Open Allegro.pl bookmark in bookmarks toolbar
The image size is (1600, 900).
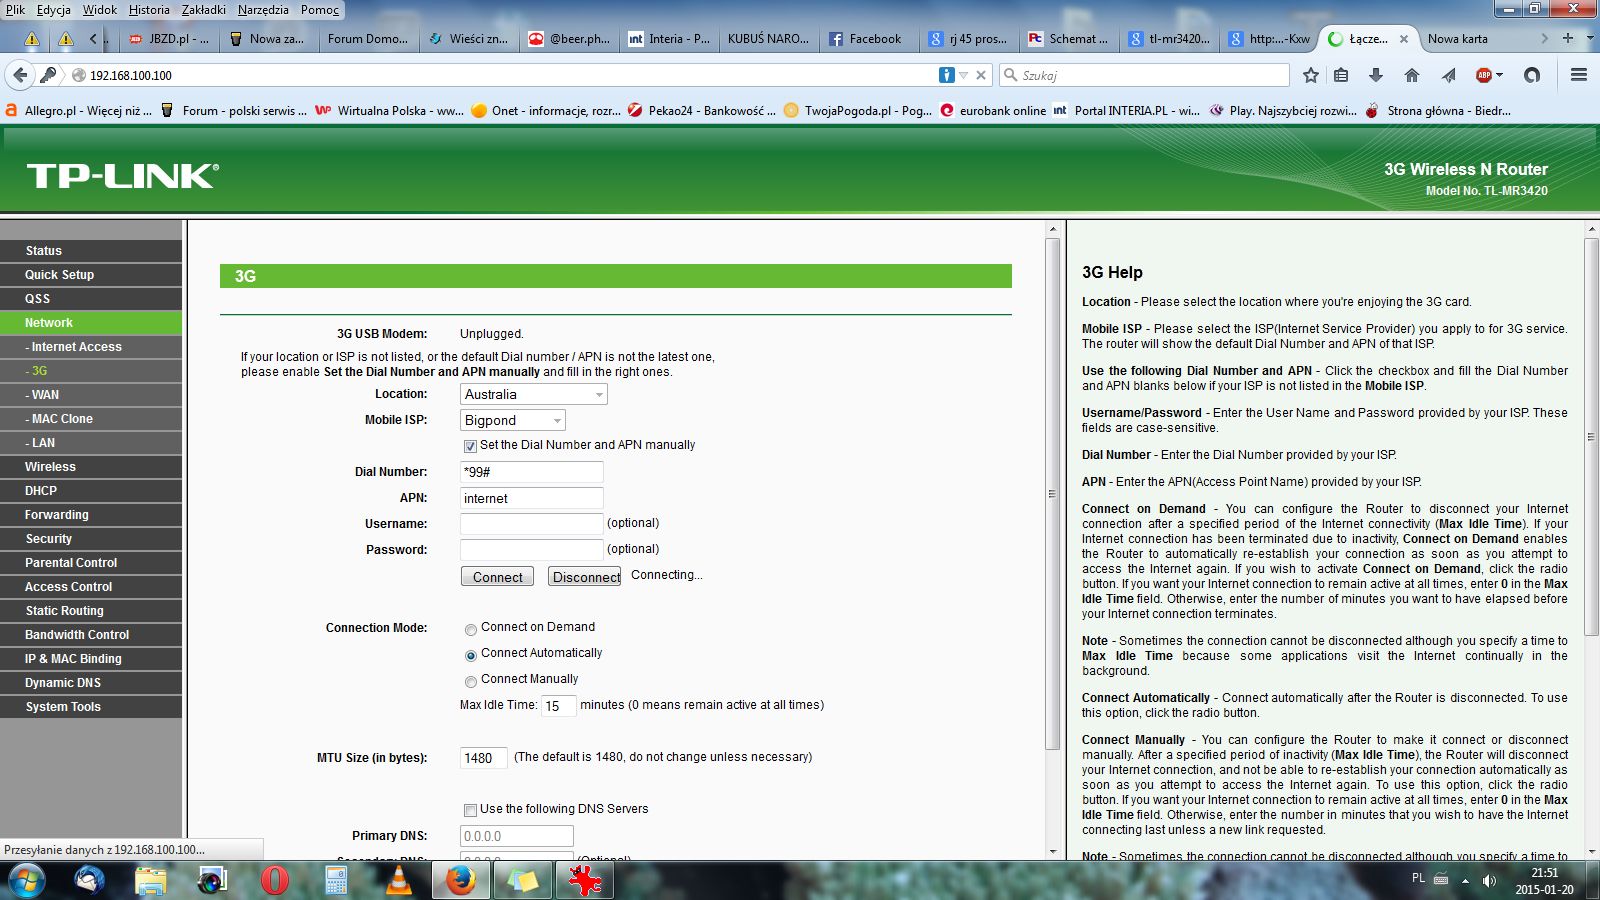point(78,111)
